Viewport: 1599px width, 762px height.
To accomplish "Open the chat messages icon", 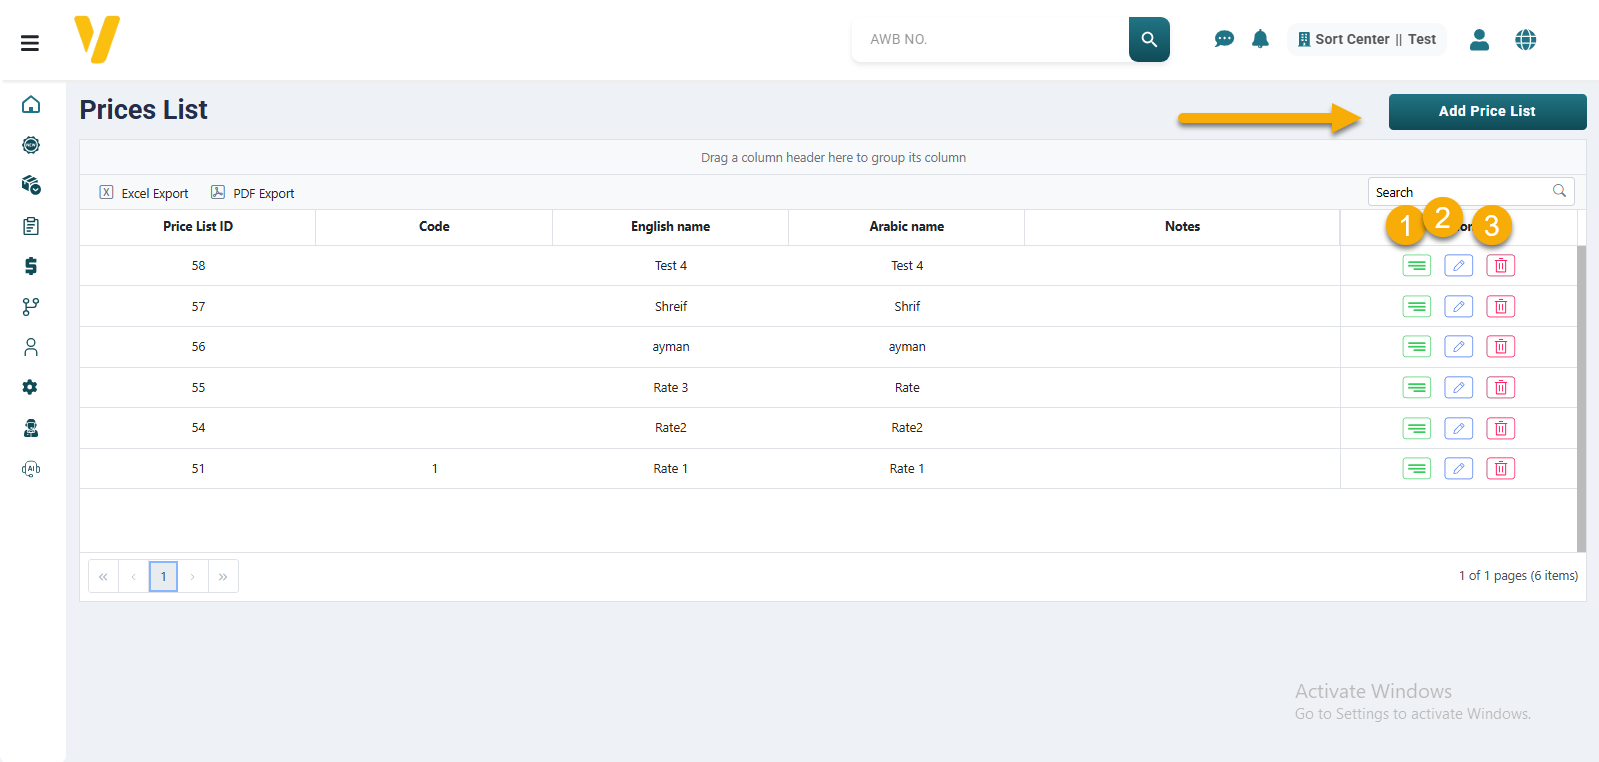I will click(x=1224, y=39).
